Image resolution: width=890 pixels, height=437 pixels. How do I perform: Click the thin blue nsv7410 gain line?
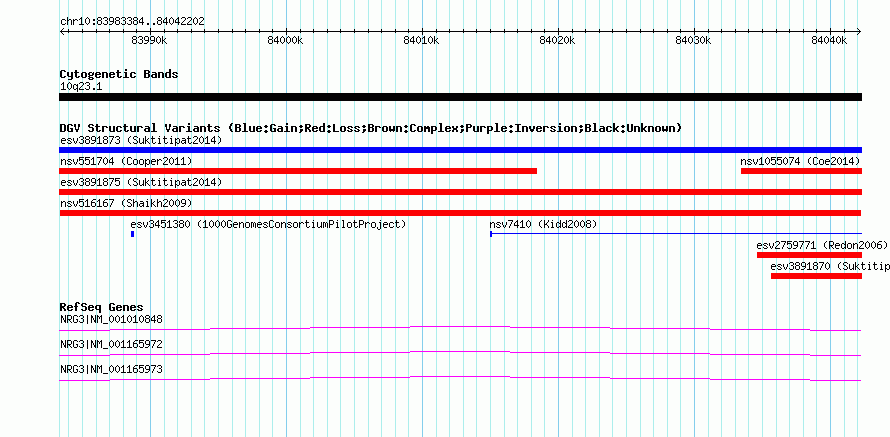click(x=676, y=233)
